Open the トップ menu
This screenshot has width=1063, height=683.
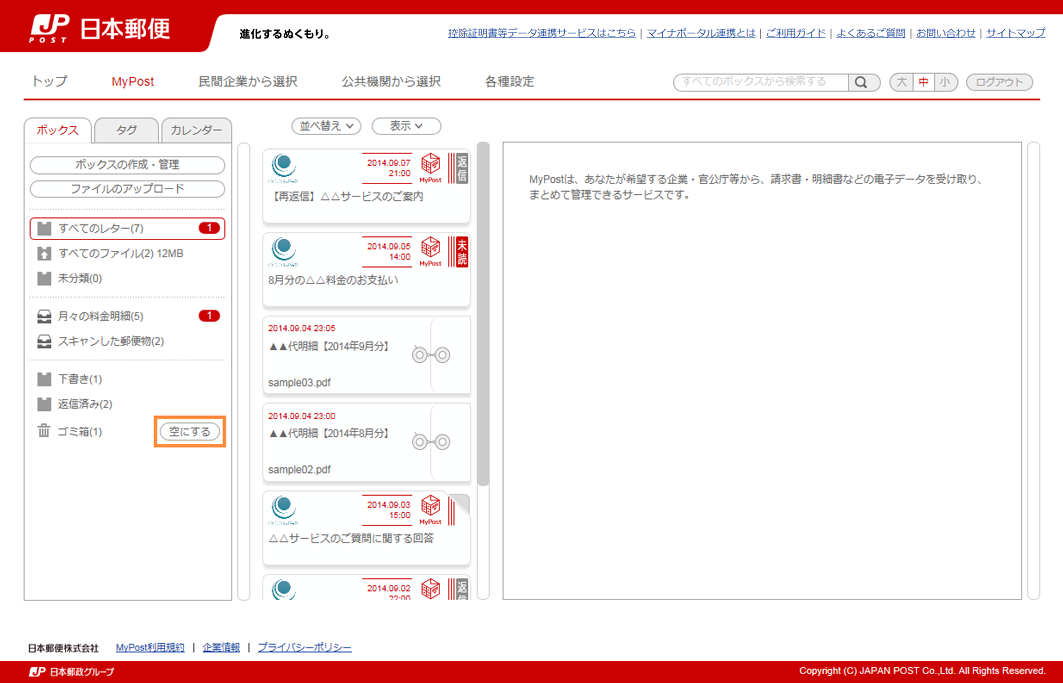pyautogui.click(x=49, y=81)
